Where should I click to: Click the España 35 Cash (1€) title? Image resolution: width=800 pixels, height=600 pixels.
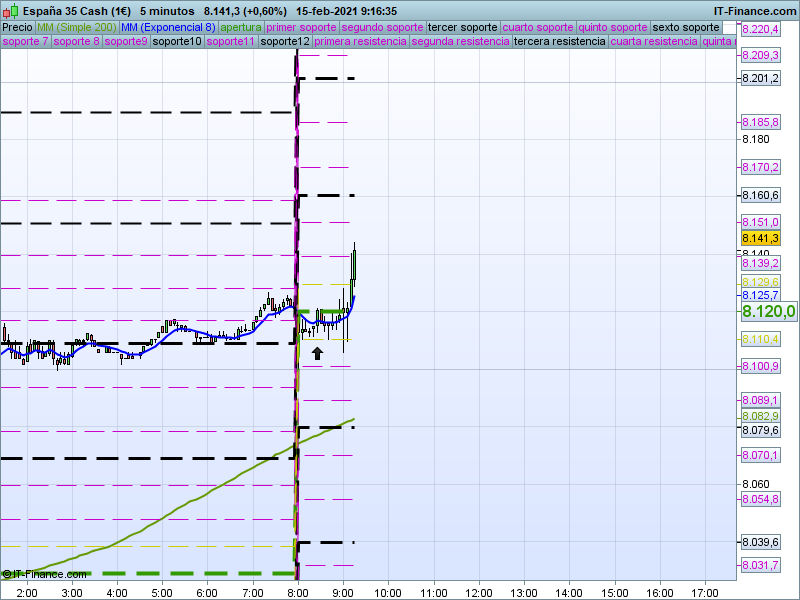[x=77, y=11]
